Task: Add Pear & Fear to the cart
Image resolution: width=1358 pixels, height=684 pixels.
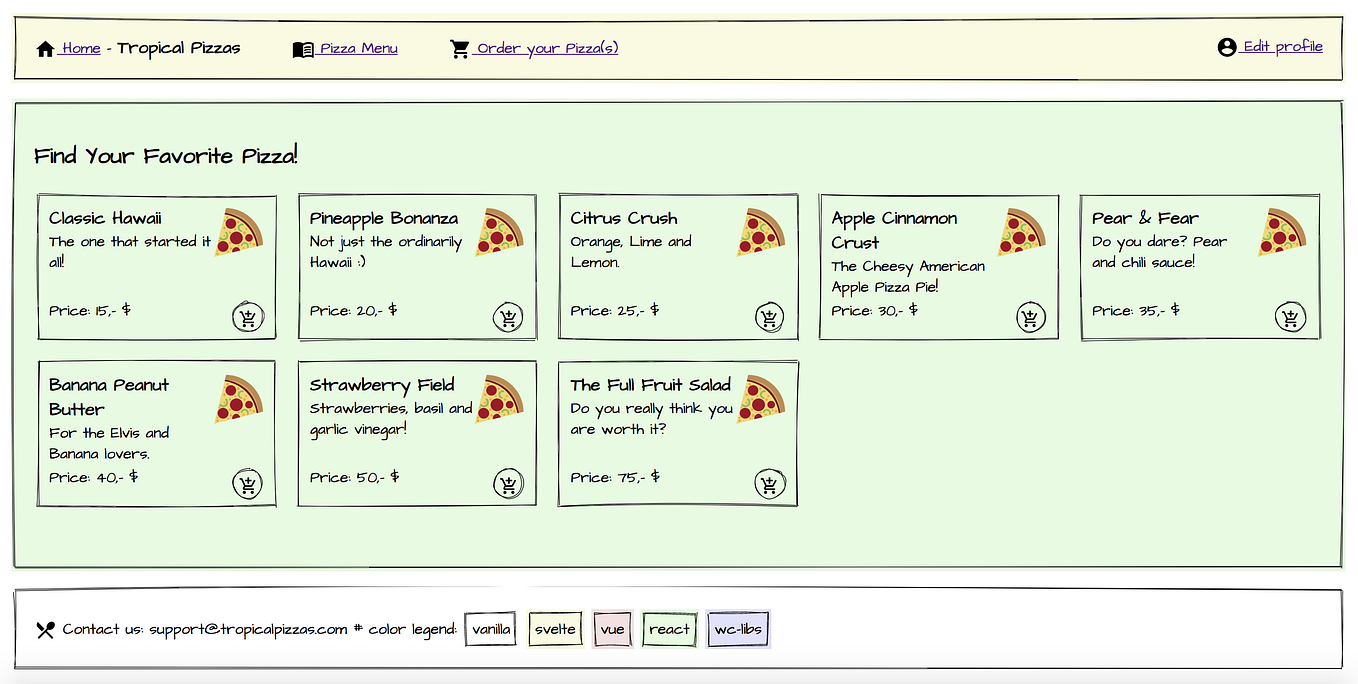Action: pos(1290,317)
